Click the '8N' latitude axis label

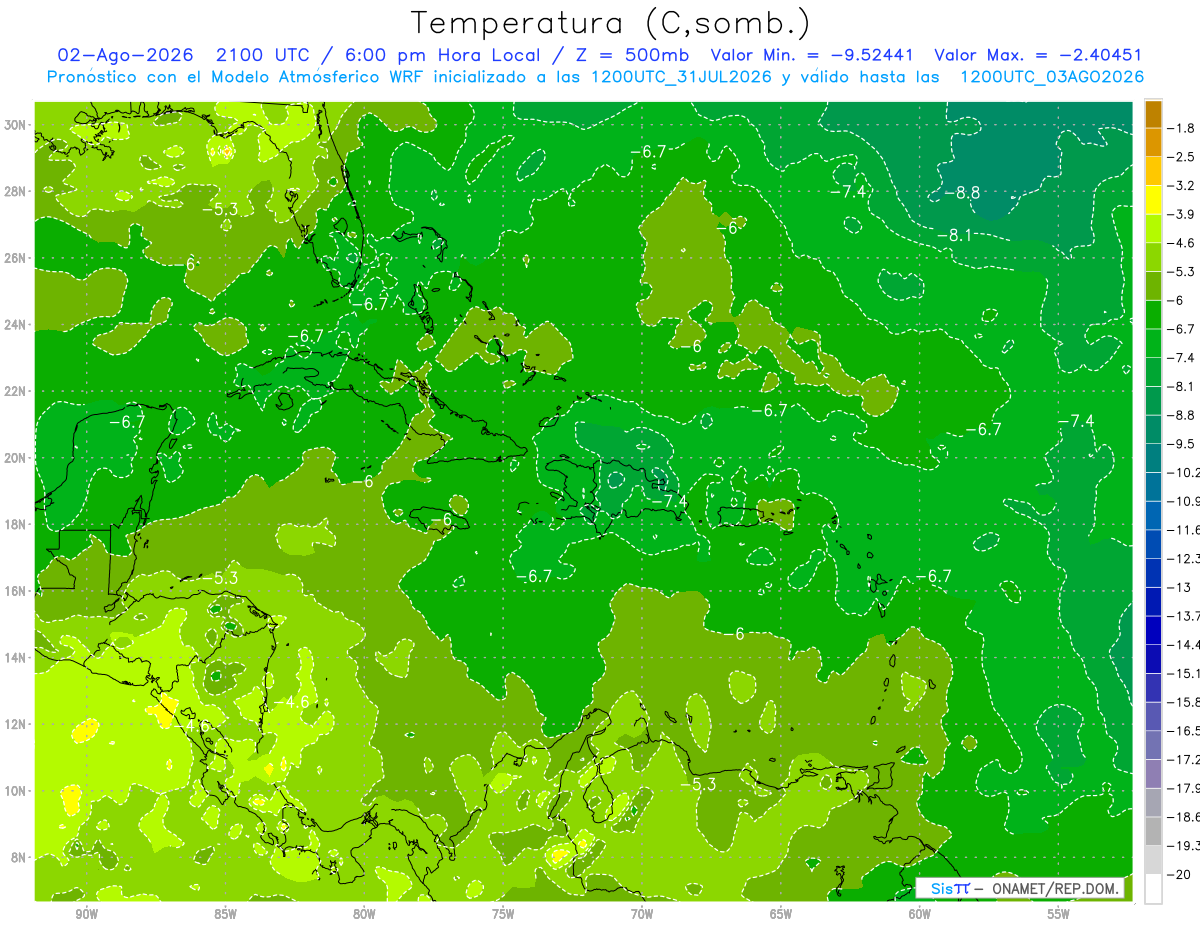click(x=18, y=858)
